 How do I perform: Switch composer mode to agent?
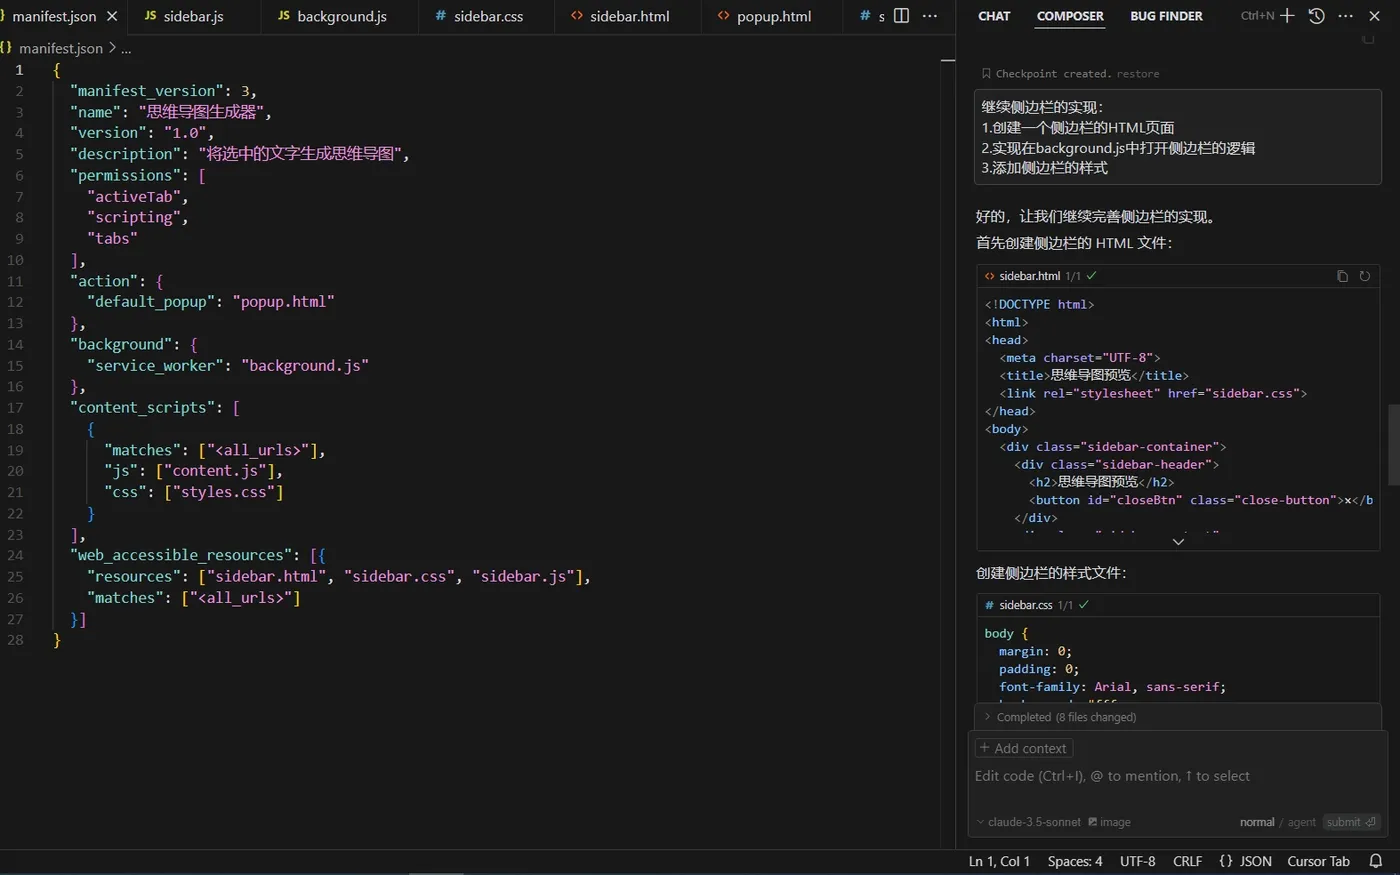pyautogui.click(x=1301, y=822)
